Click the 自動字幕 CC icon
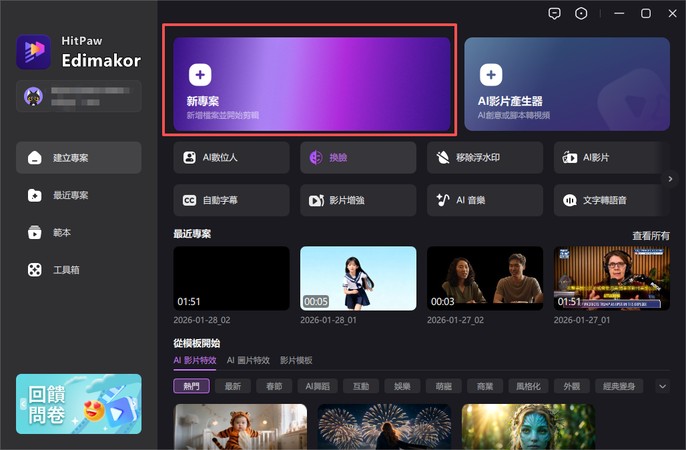Screen dimensions: 686x450 [189, 200]
